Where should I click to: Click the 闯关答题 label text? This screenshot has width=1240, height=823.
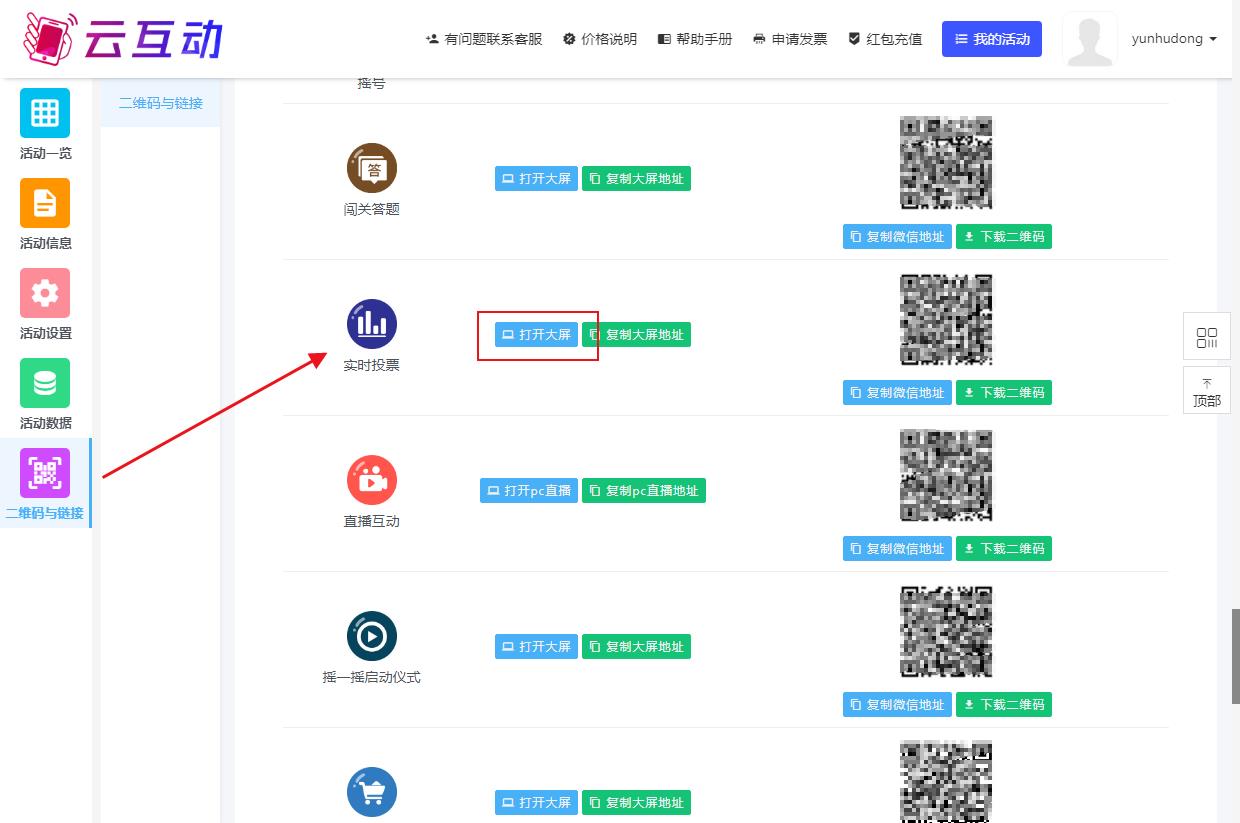[372, 210]
